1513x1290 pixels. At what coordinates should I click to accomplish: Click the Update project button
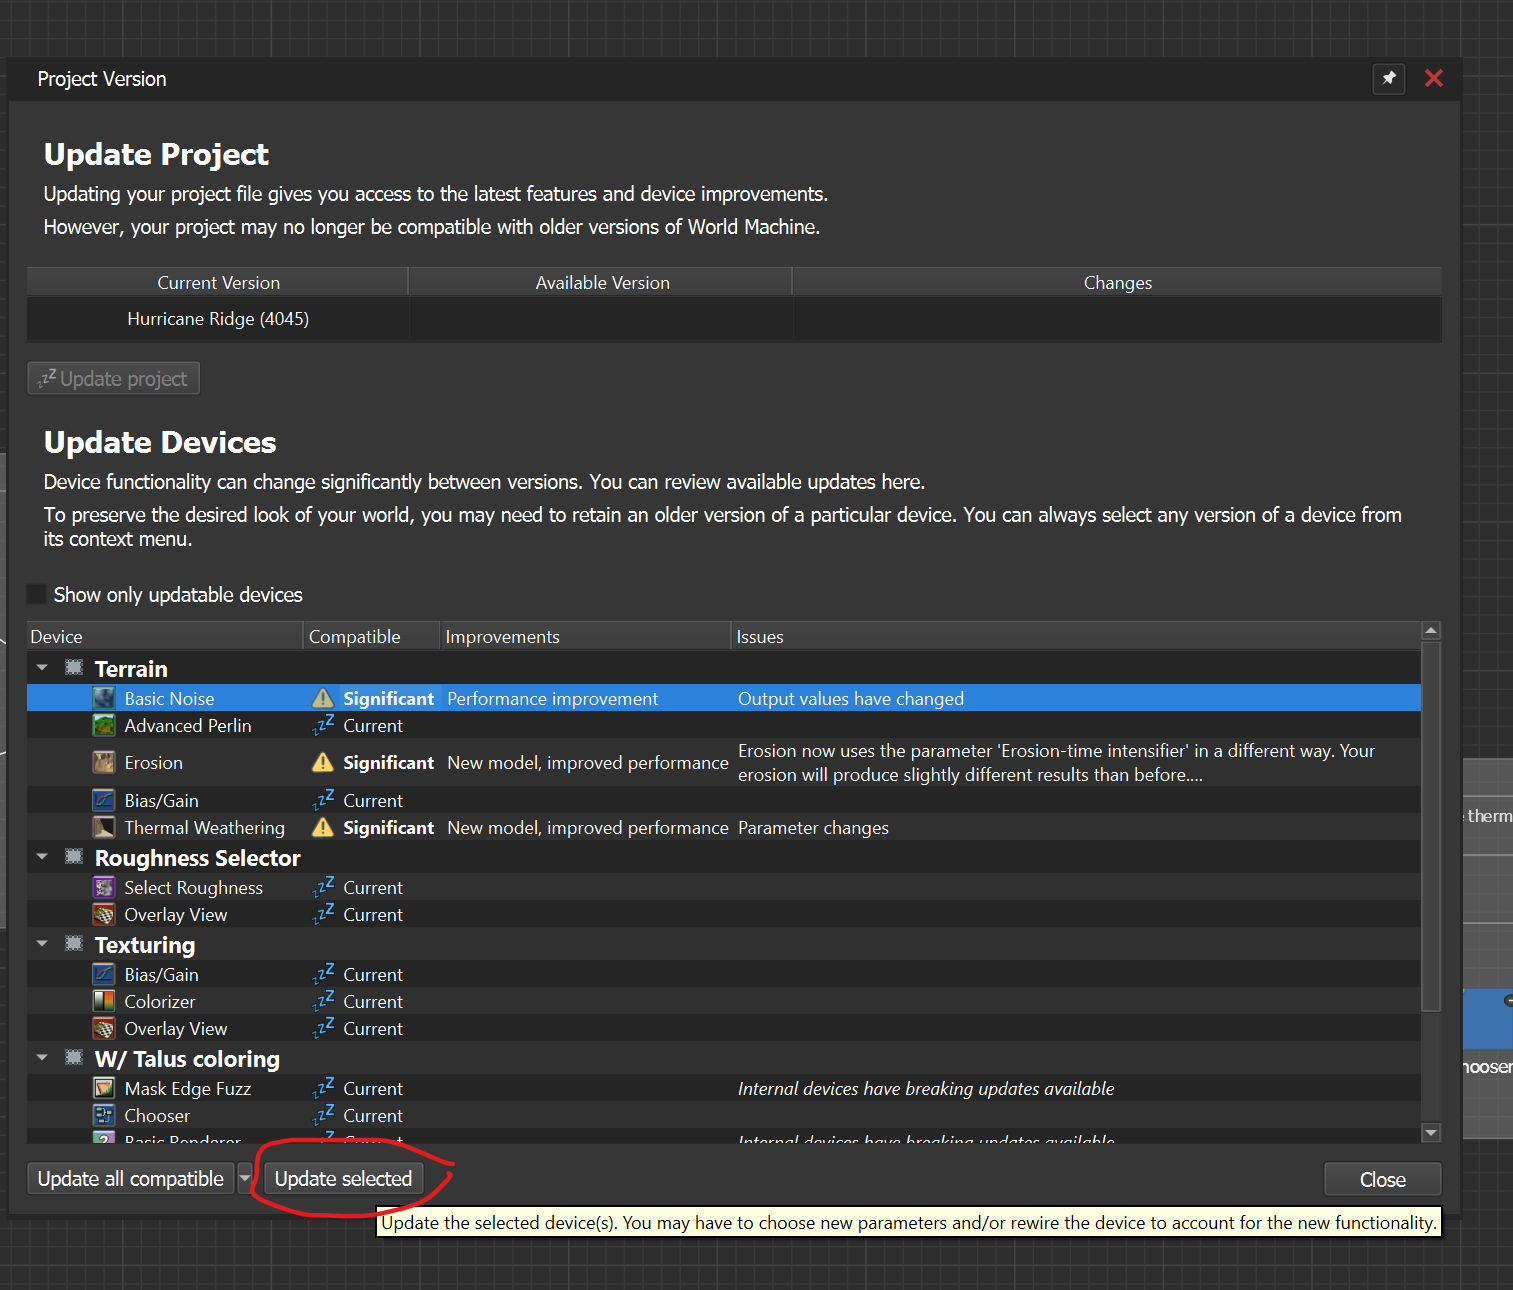click(x=114, y=378)
